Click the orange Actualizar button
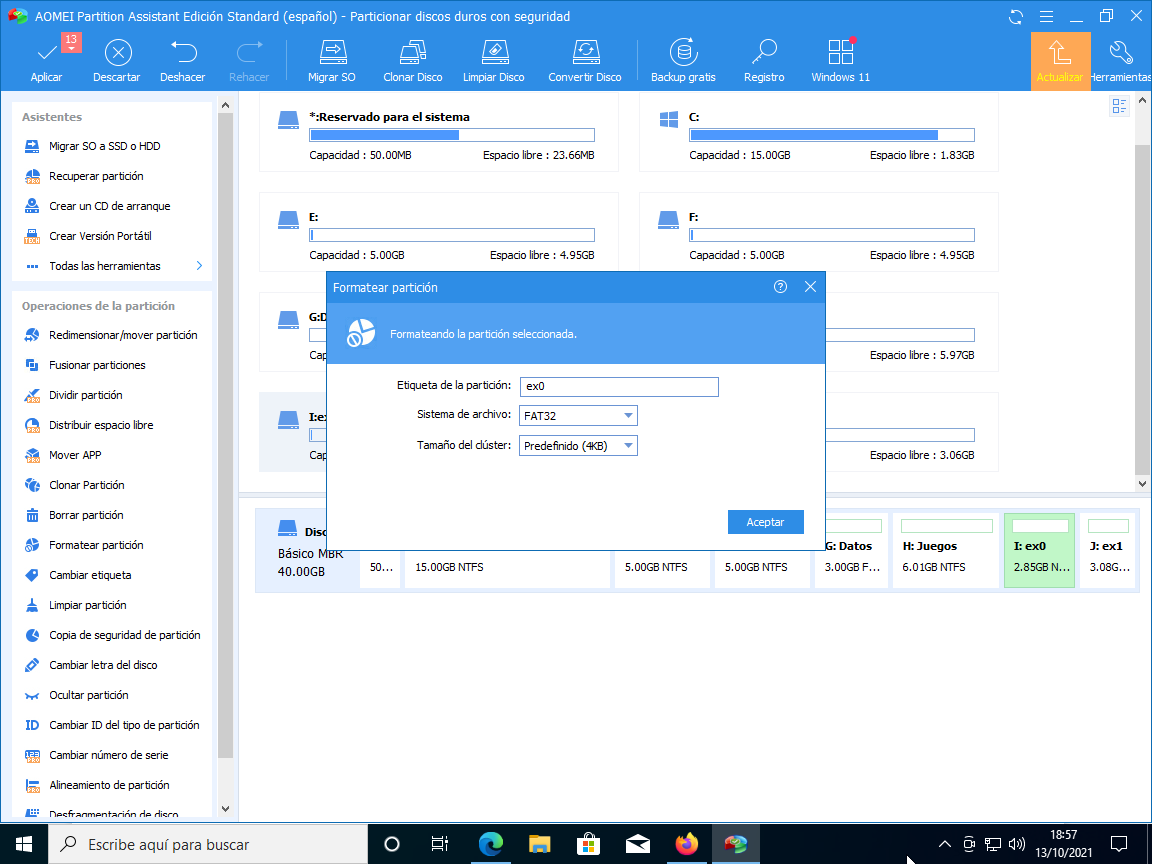 (1060, 61)
